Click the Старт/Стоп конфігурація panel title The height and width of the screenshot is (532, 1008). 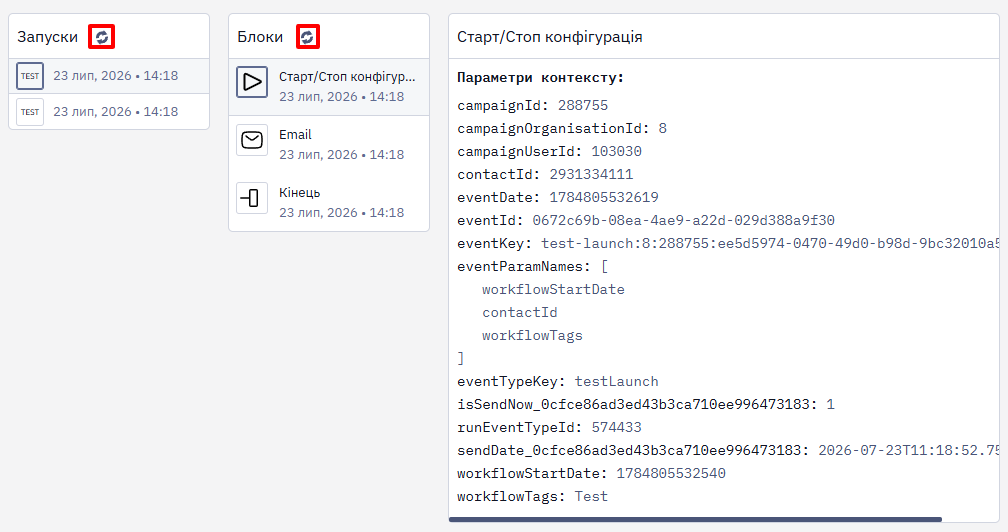550,37
